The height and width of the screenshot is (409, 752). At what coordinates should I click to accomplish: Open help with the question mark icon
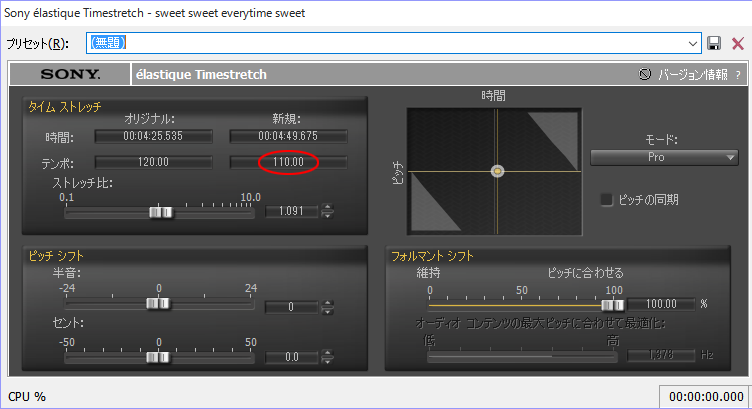tap(738, 75)
